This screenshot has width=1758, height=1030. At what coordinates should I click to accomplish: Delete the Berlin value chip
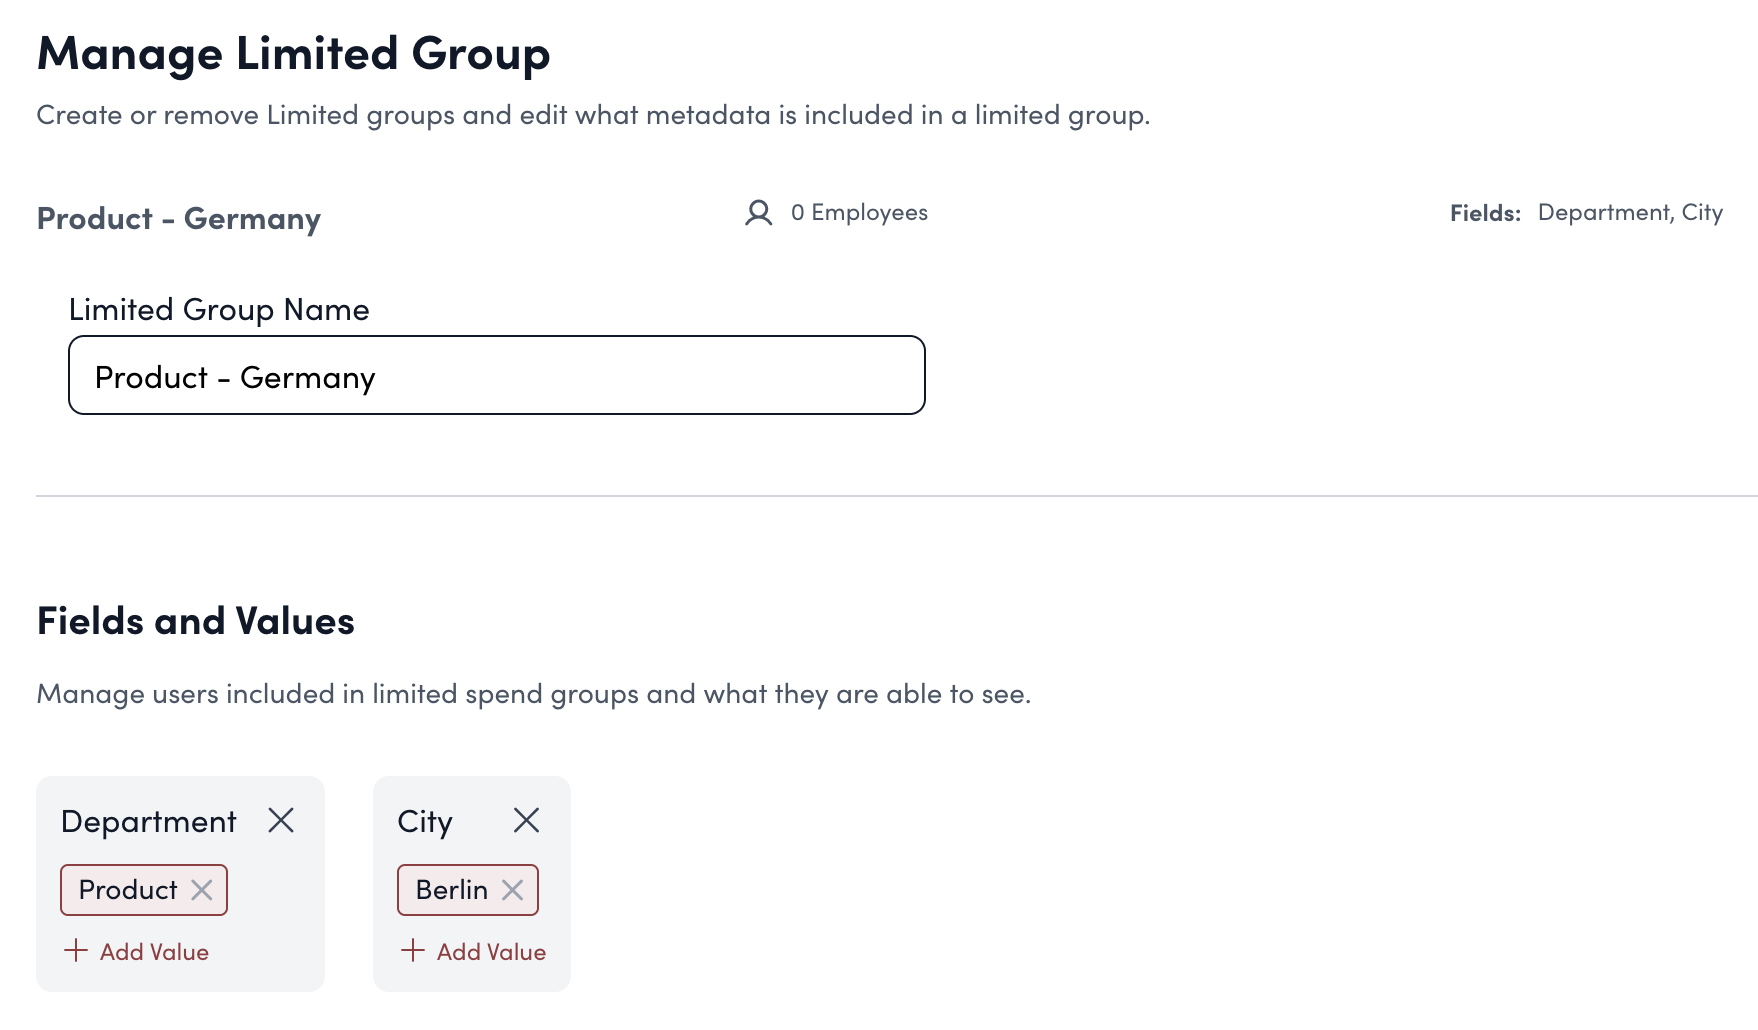[513, 890]
